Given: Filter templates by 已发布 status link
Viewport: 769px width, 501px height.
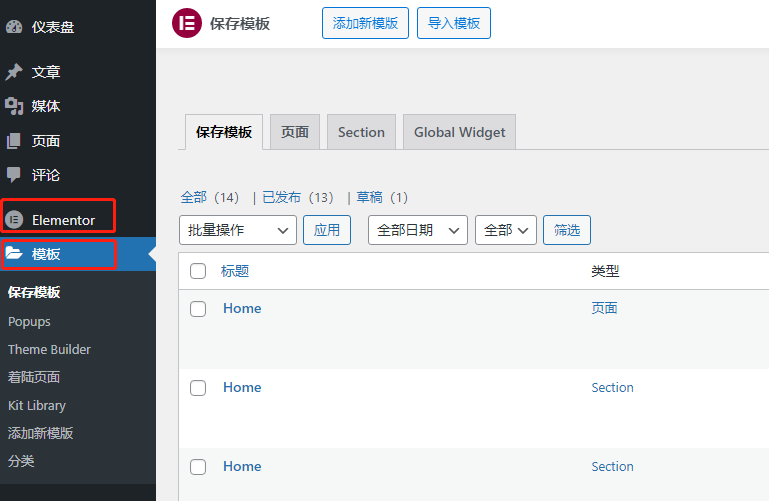Looking at the screenshot, I should 298,197.
